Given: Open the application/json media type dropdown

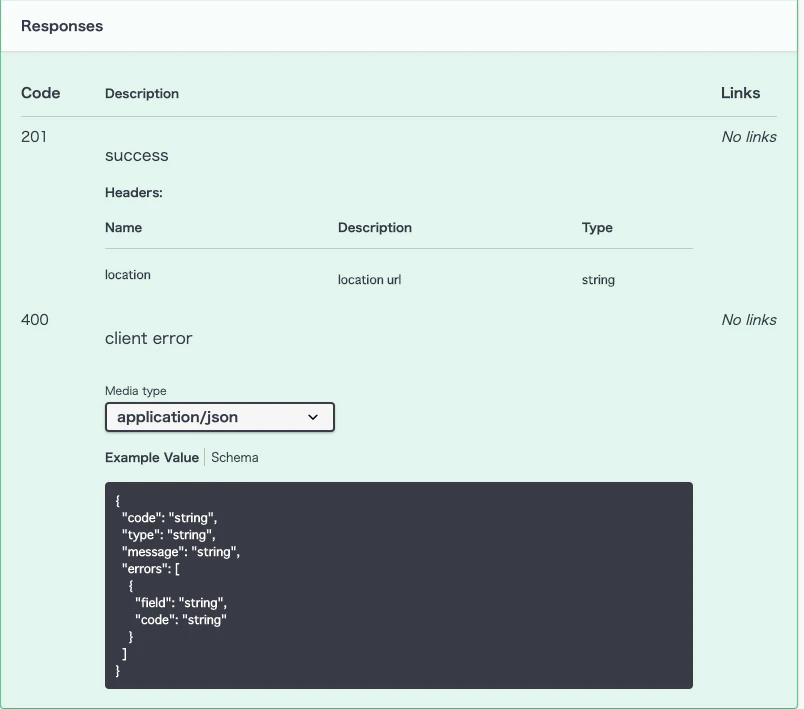Looking at the screenshot, I should tap(219, 417).
